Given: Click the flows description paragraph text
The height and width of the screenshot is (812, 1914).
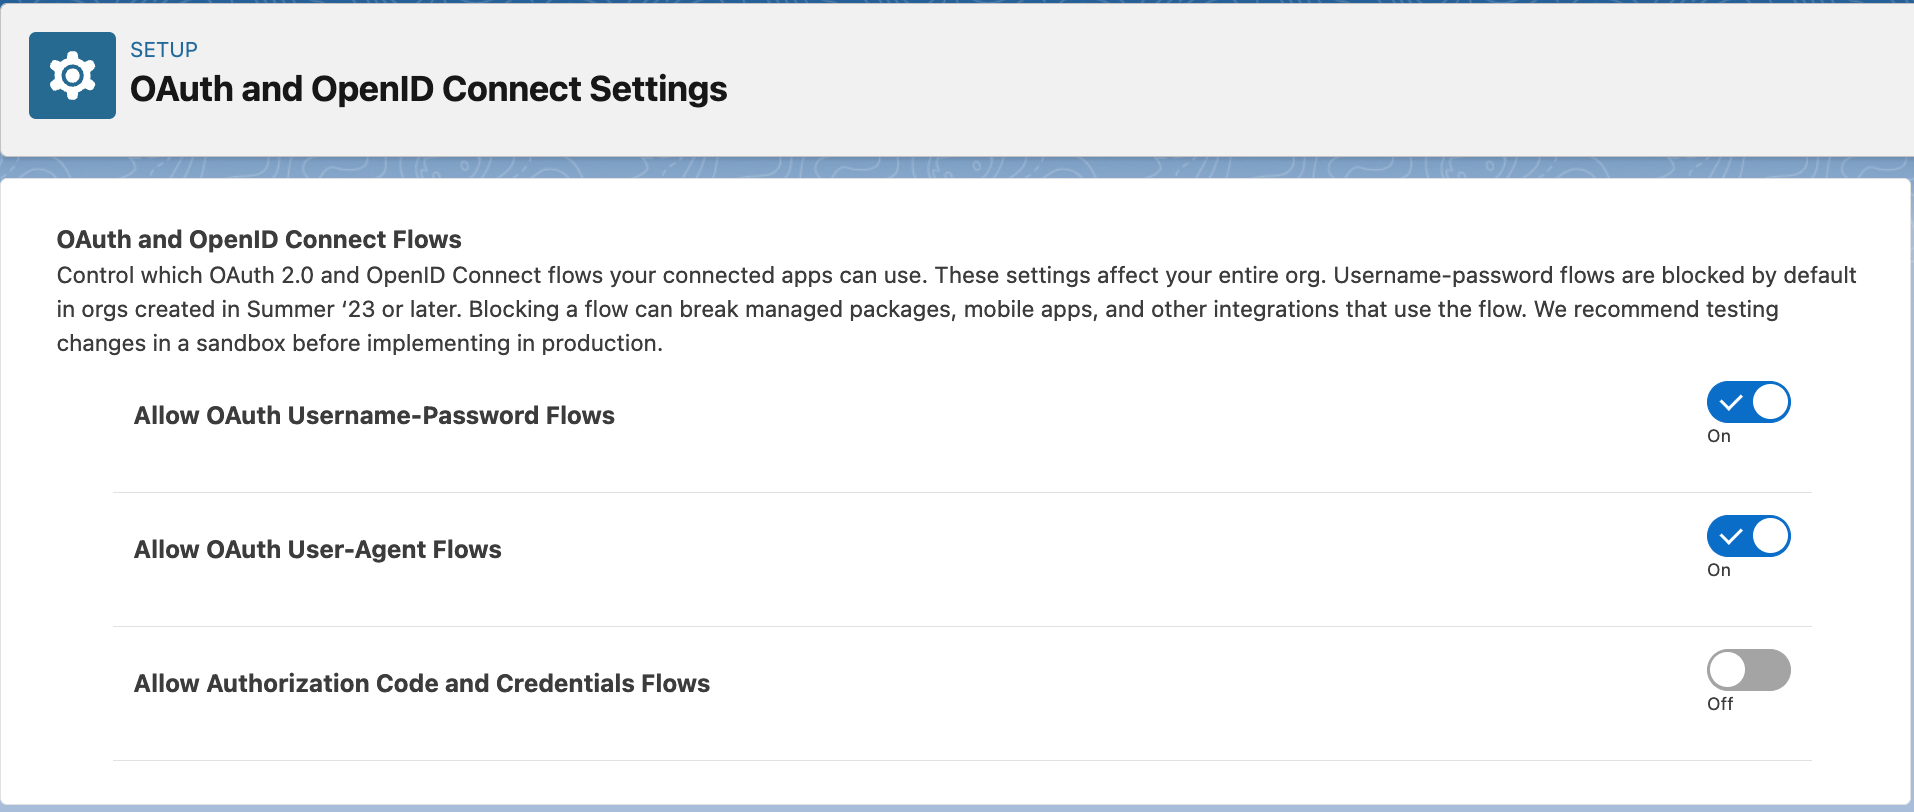Looking at the screenshot, I should [956, 309].
